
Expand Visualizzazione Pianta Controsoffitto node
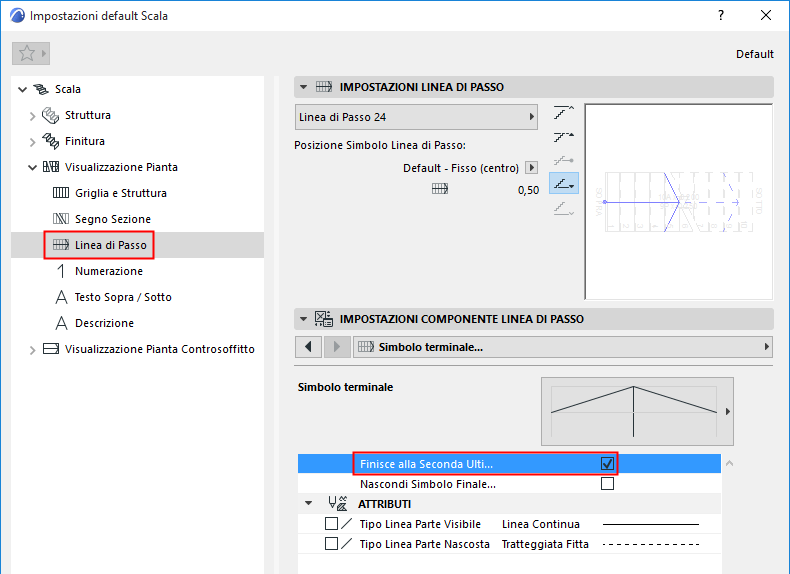coord(32,350)
